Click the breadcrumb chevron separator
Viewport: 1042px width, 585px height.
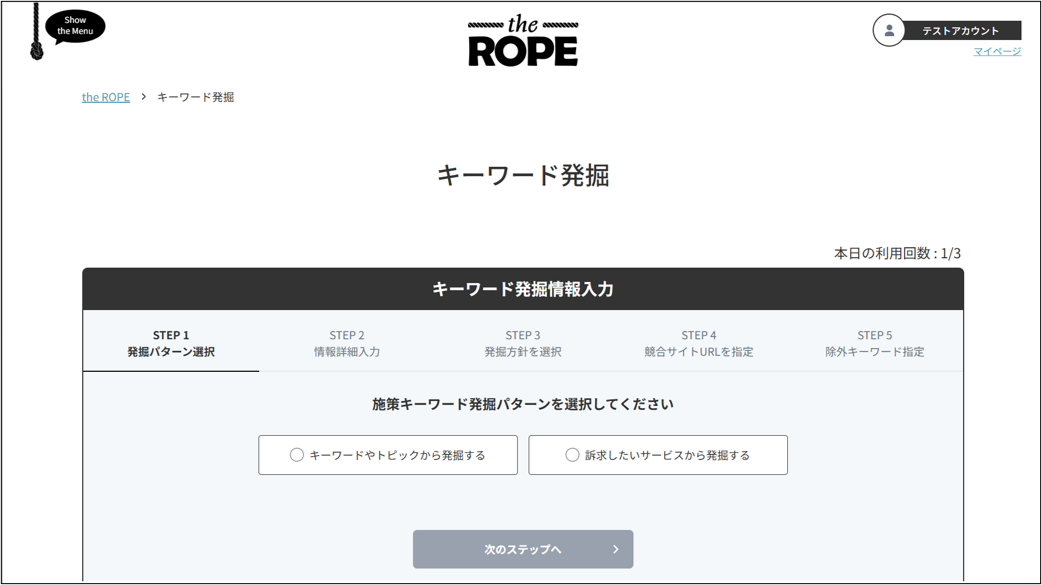[143, 97]
